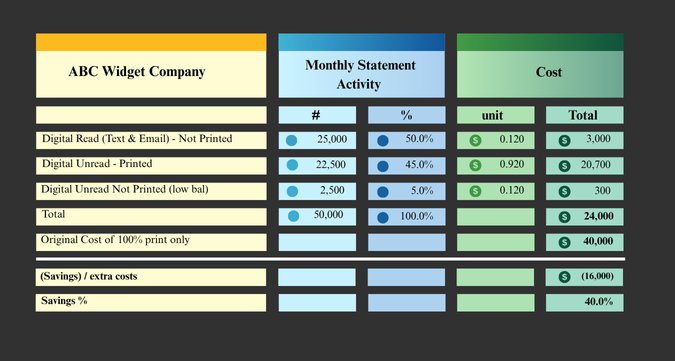The width and height of the screenshot is (675, 361).
Task: Click the blue circle icon beside 25,000
Action: pos(291,140)
